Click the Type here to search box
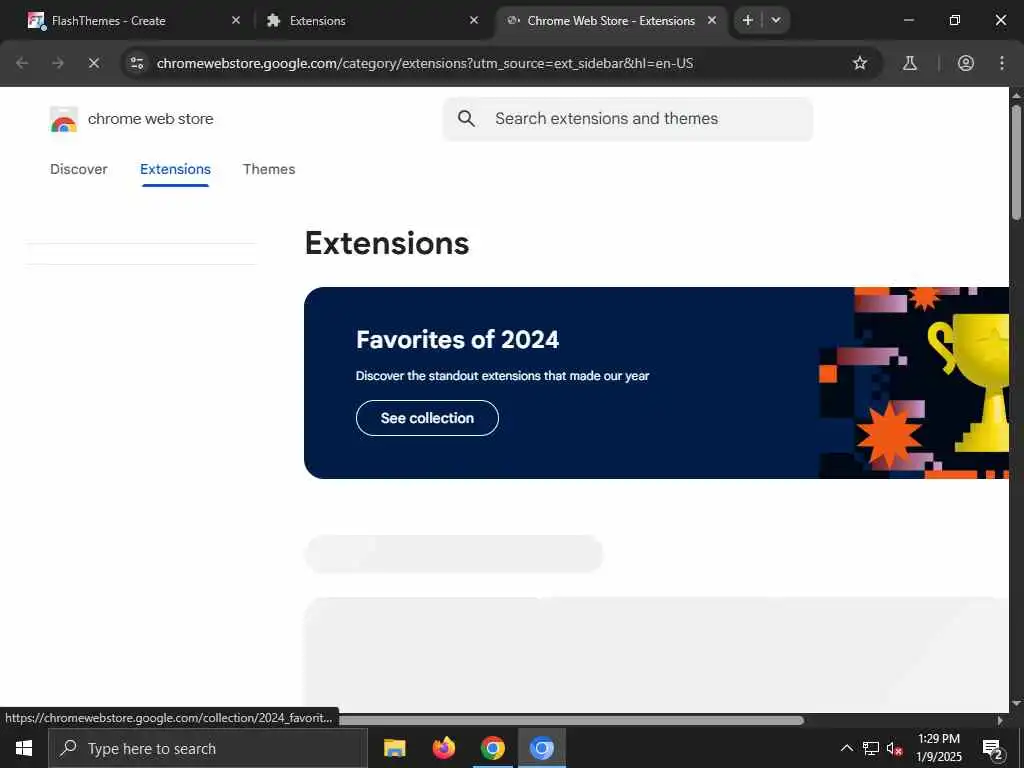This screenshot has width=1024, height=768. point(208,748)
